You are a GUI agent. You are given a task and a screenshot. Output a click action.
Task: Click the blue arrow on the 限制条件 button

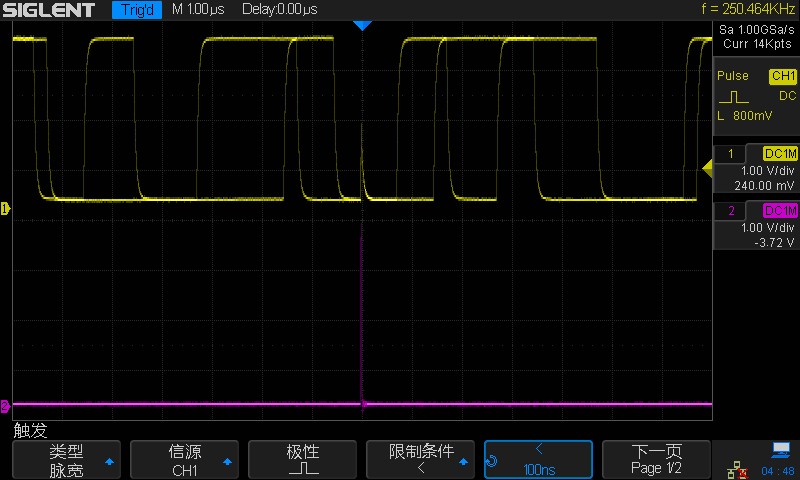pos(463,462)
